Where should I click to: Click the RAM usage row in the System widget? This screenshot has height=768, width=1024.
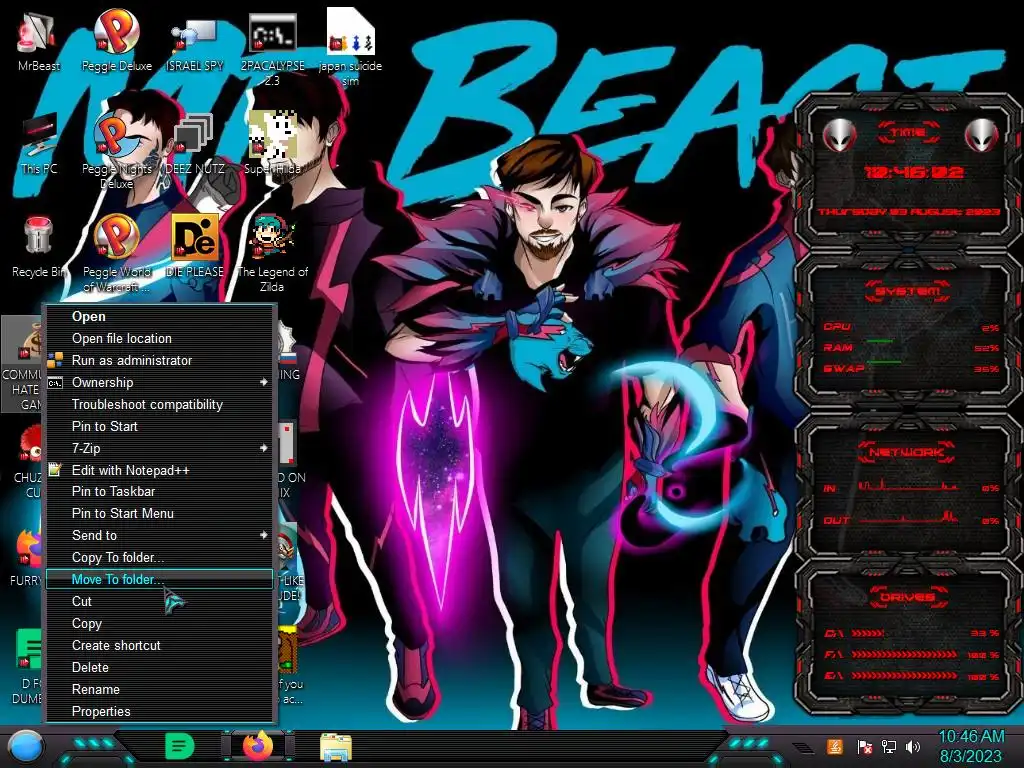click(912, 347)
